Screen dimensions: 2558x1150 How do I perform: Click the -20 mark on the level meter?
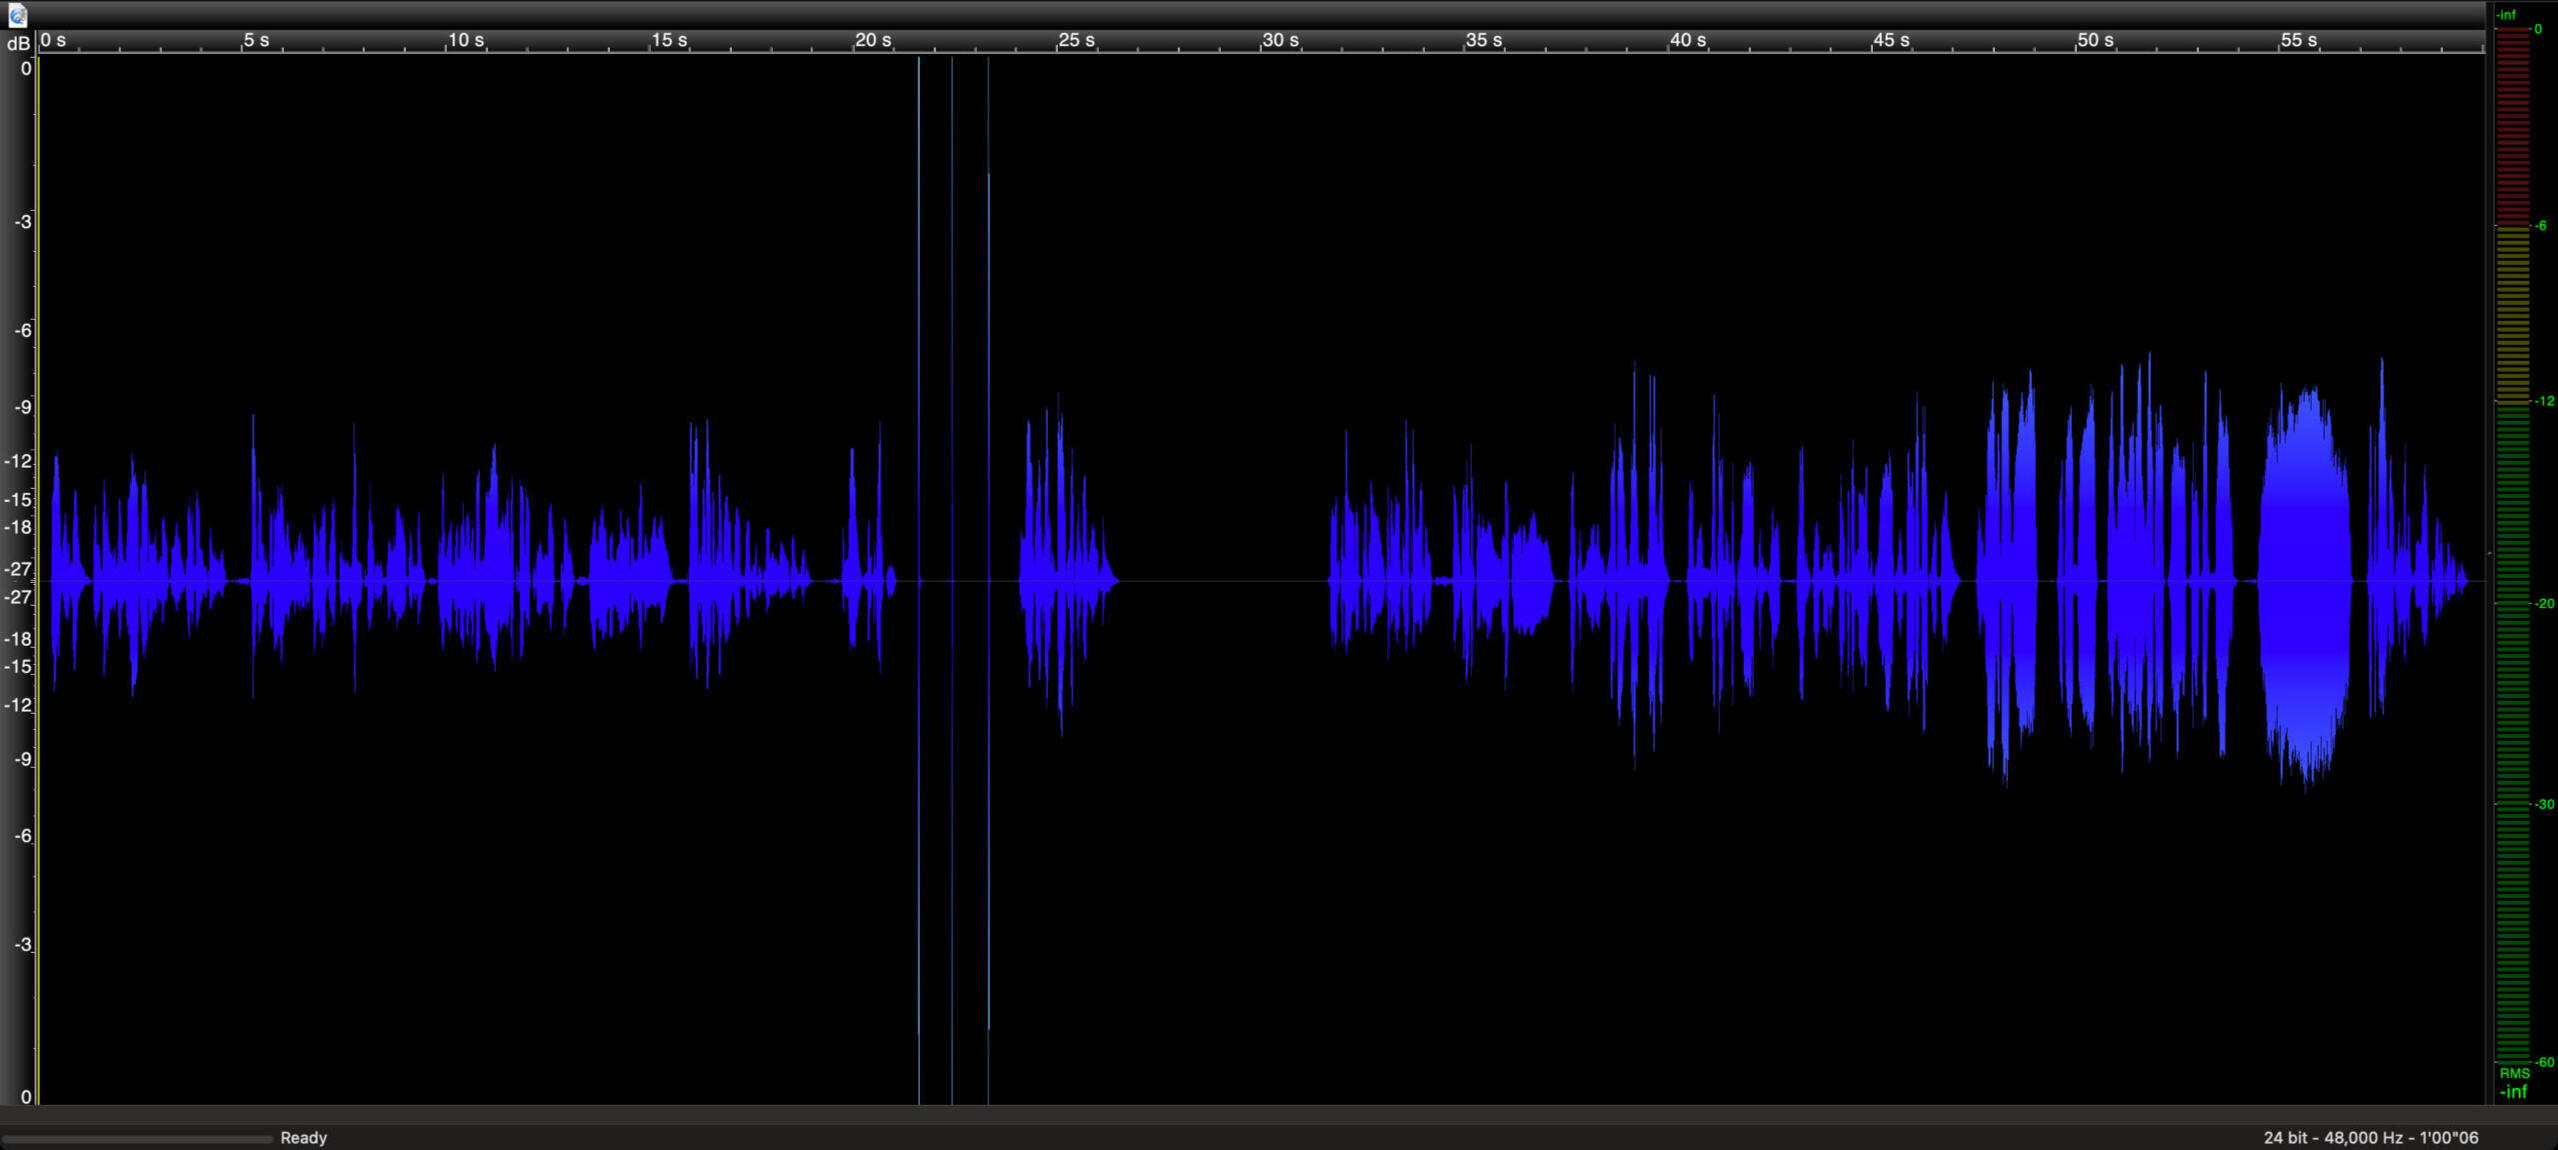[2544, 603]
